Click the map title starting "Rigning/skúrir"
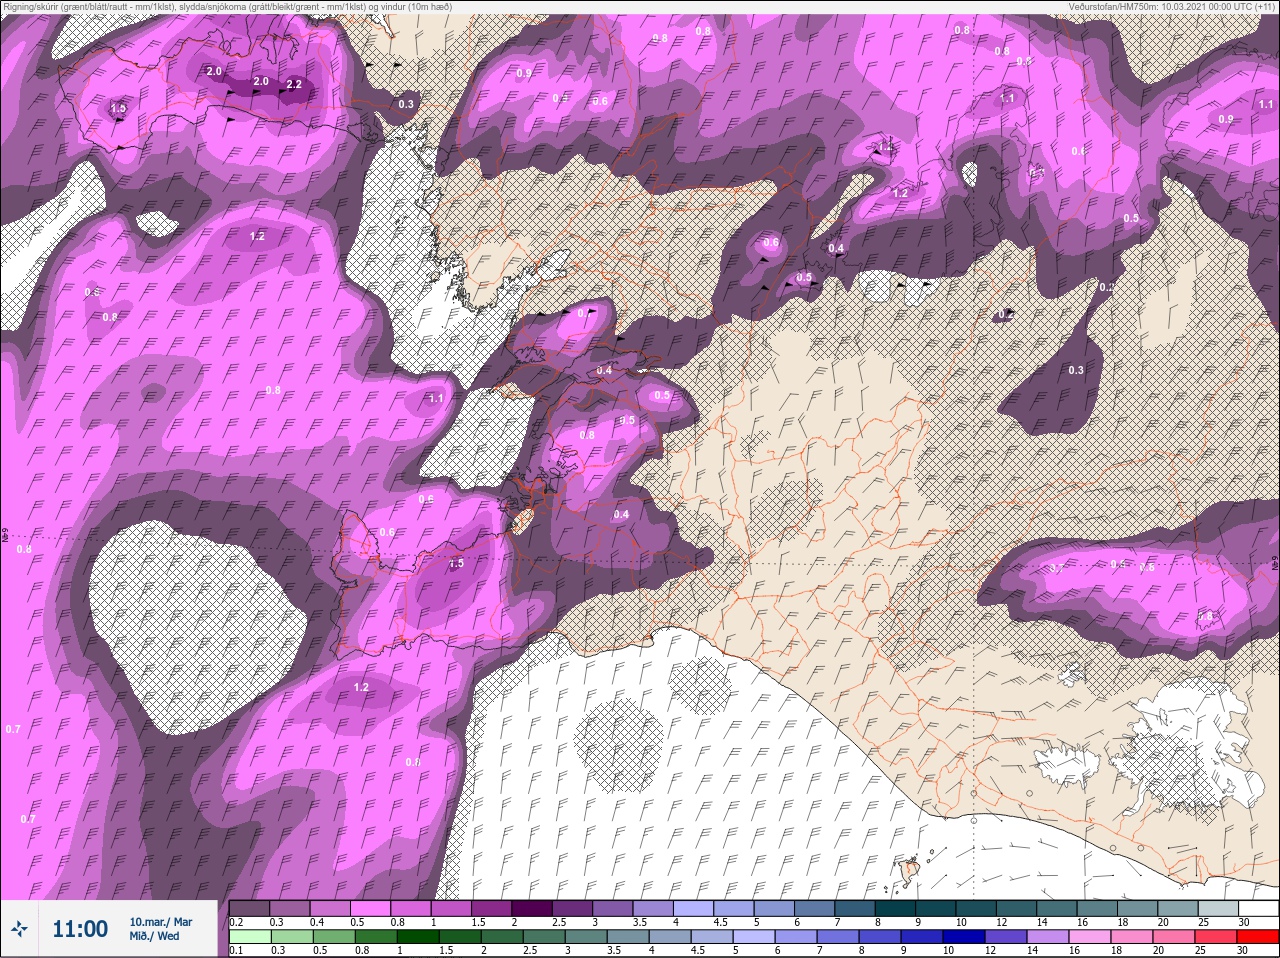The height and width of the screenshot is (958, 1280). pos(228,7)
